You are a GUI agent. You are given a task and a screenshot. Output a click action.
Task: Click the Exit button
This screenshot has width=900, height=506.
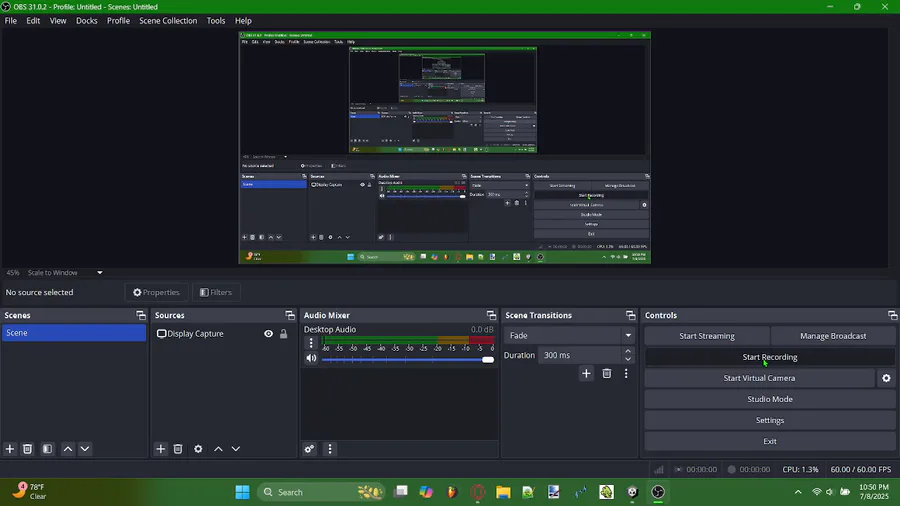pos(770,441)
